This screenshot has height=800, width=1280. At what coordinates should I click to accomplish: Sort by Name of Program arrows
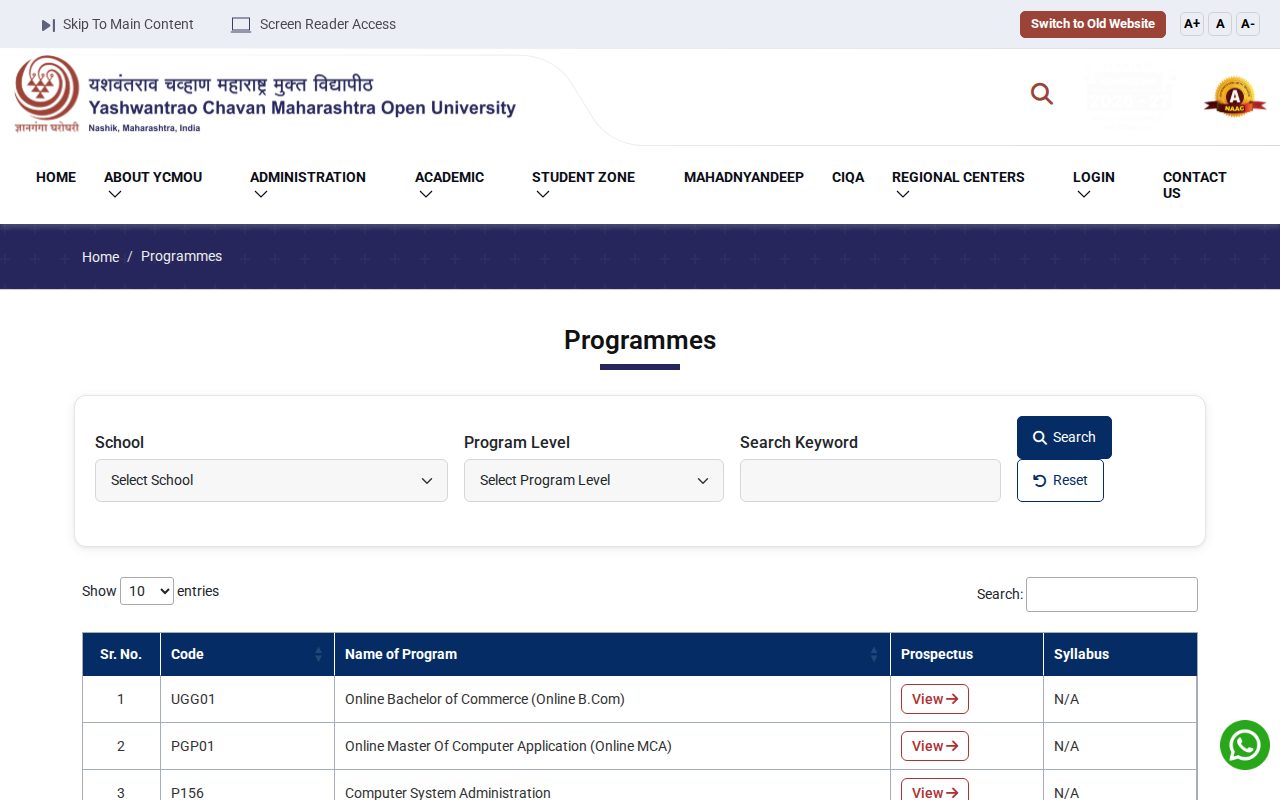(874, 654)
